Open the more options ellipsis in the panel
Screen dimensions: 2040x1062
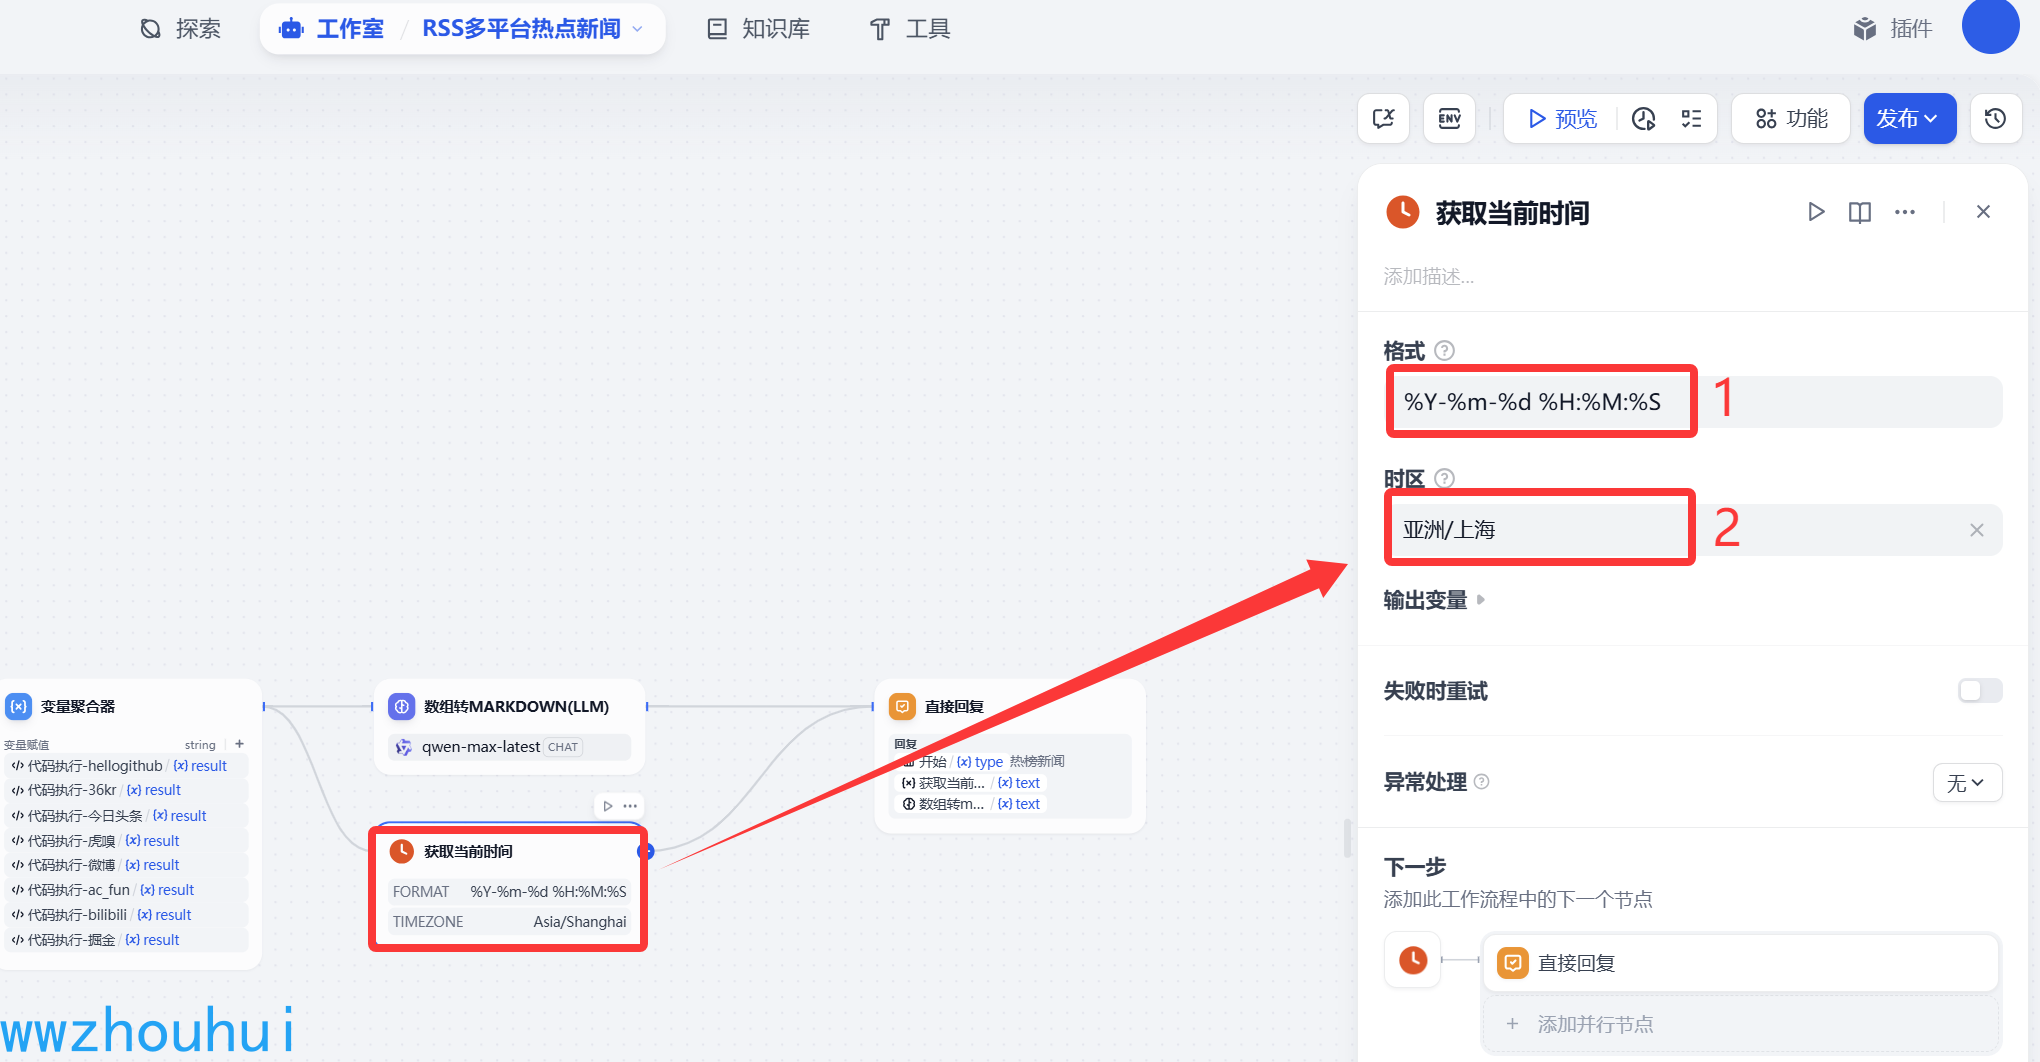(x=1905, y=212)
